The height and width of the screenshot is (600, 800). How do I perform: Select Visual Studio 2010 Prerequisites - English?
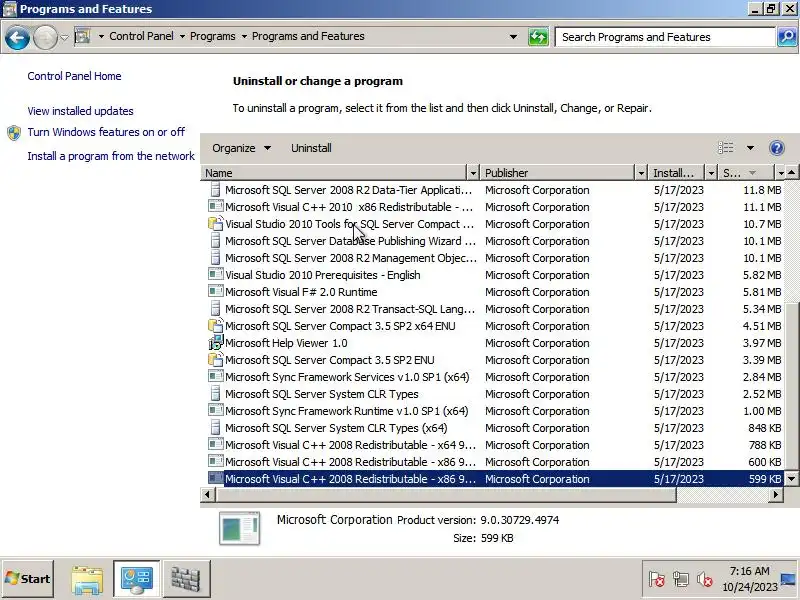pos(493,275)
